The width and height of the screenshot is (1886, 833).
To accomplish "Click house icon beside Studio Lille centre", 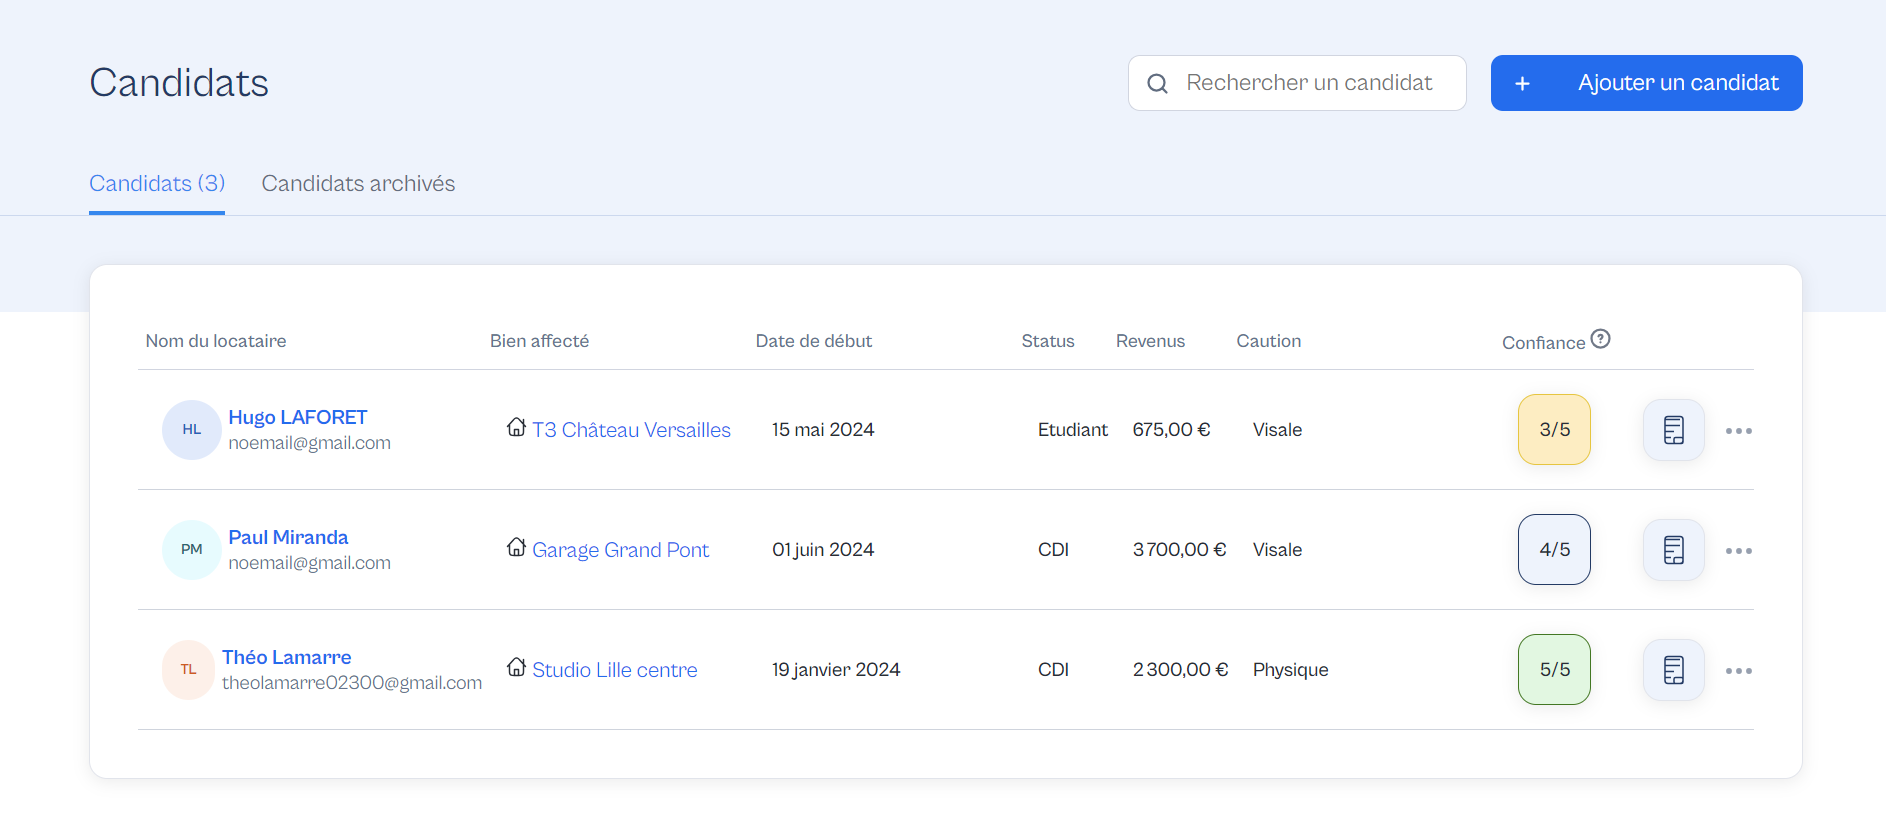I will tap(516, 667).
